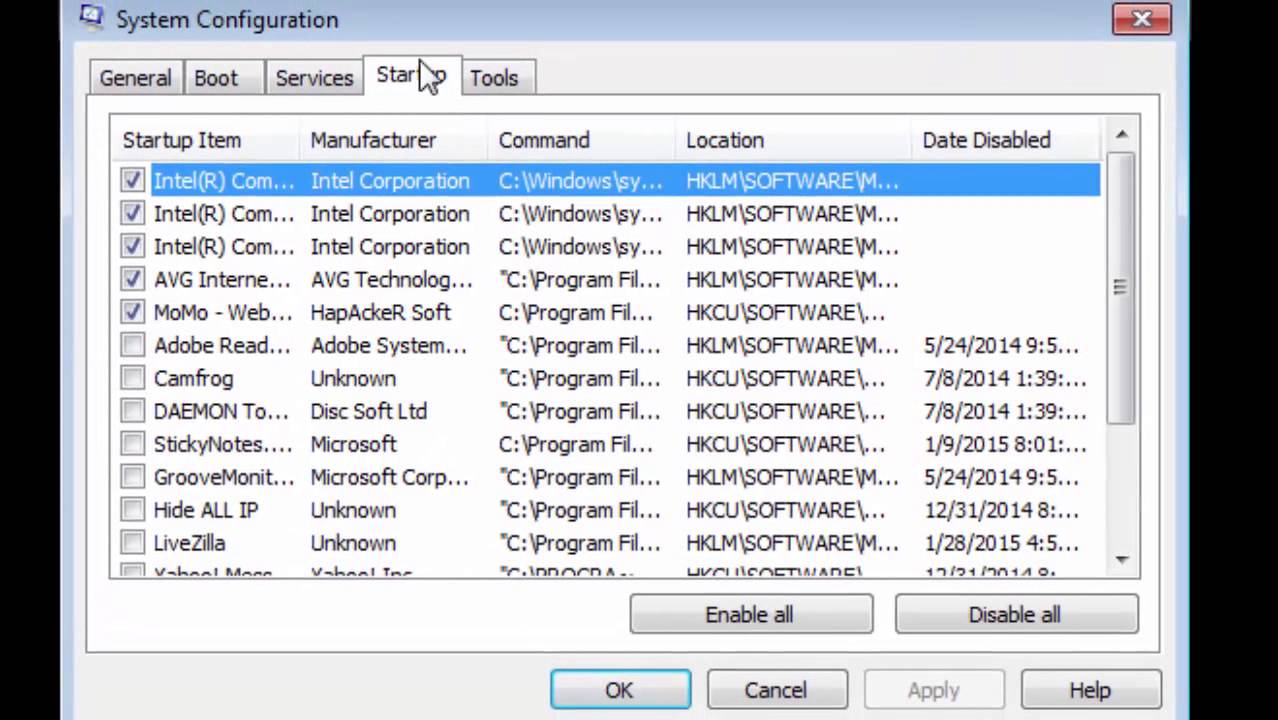The height and width of the screenshot is (720, 1278).
Task: Click the Cancel button
Action: pos(776,690)
